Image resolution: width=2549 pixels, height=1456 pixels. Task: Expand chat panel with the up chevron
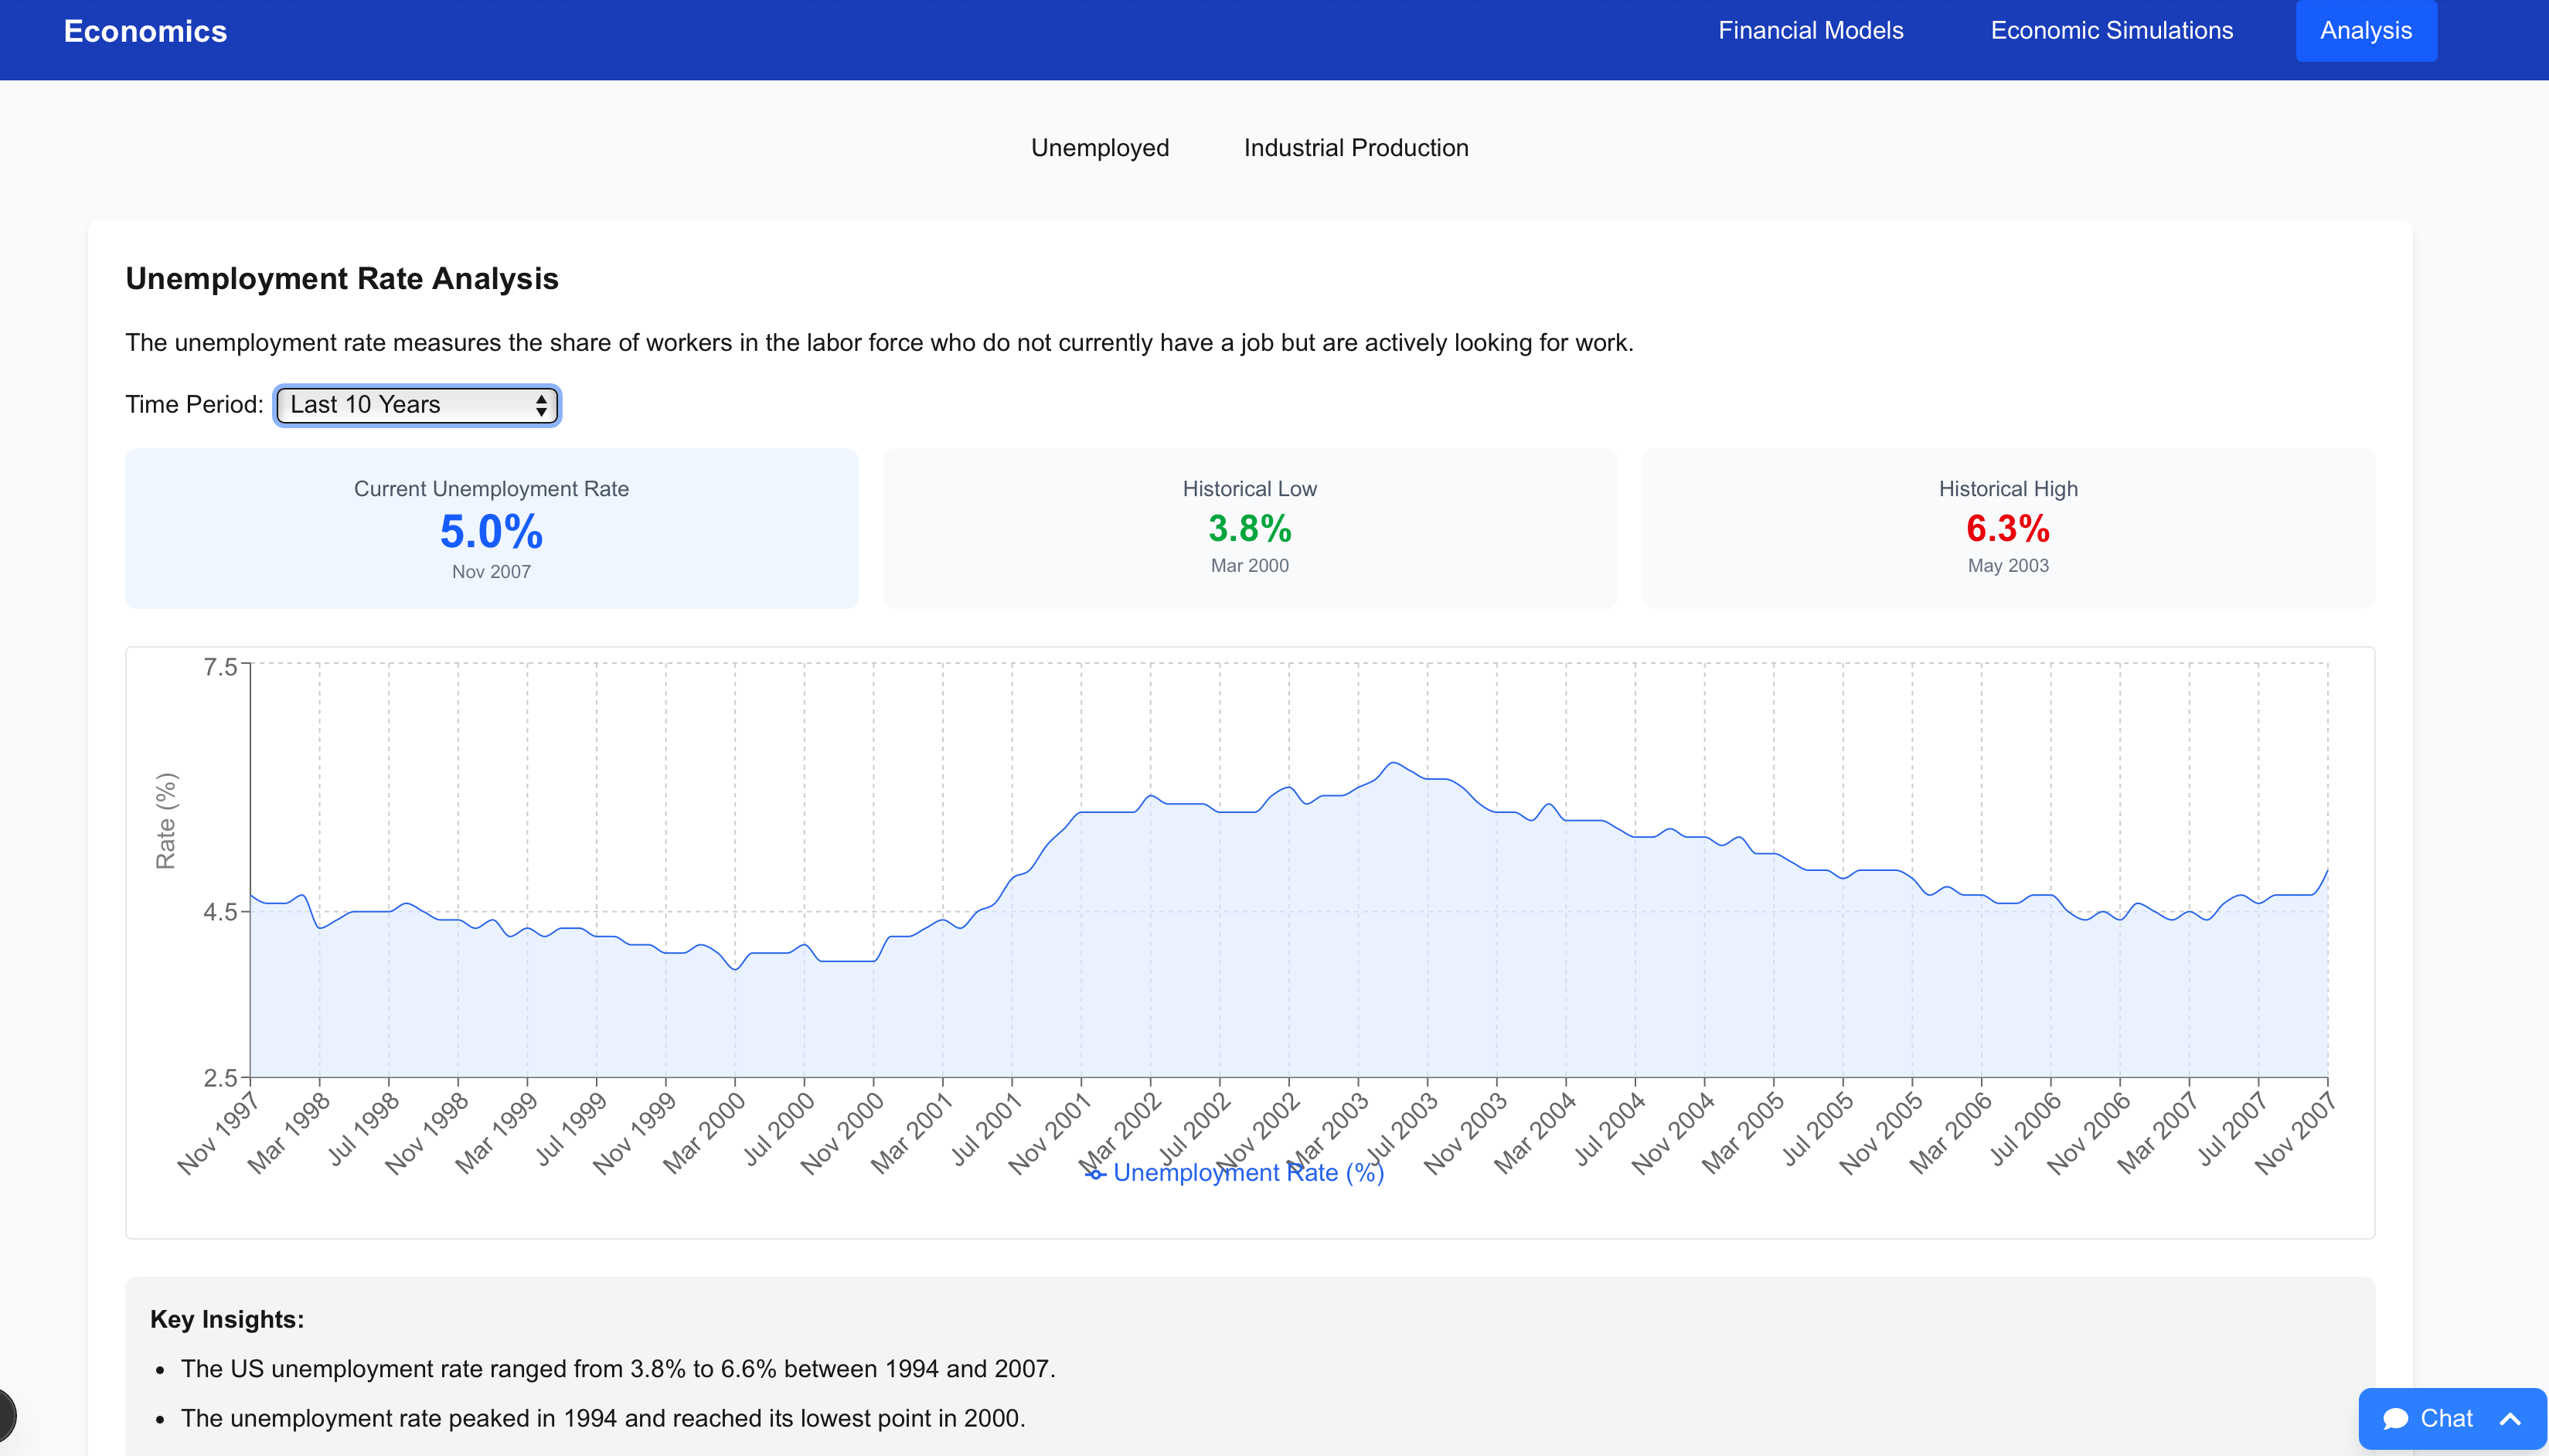point(2510,1418)
